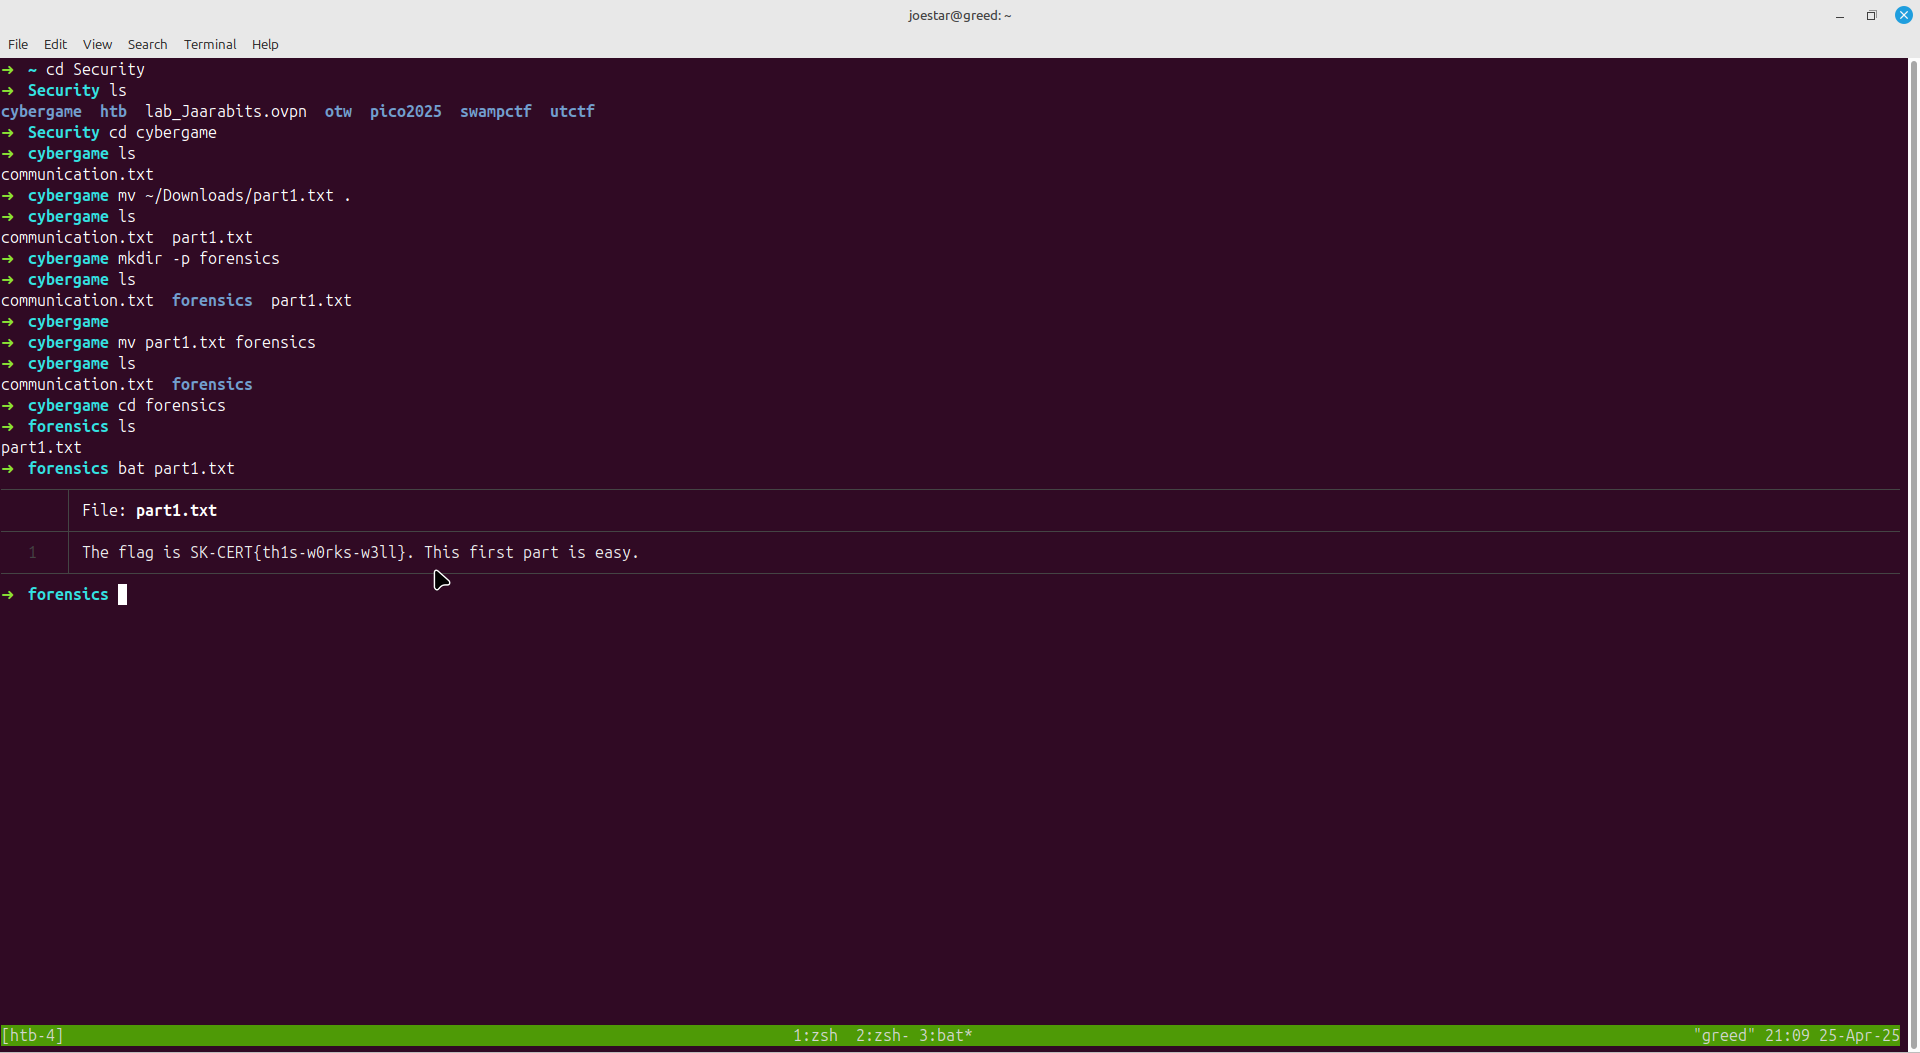The width and height of the screenshot is (1920, 1053).
Task: Select tmux window 3:bat*
Action: click(945, 1035)
